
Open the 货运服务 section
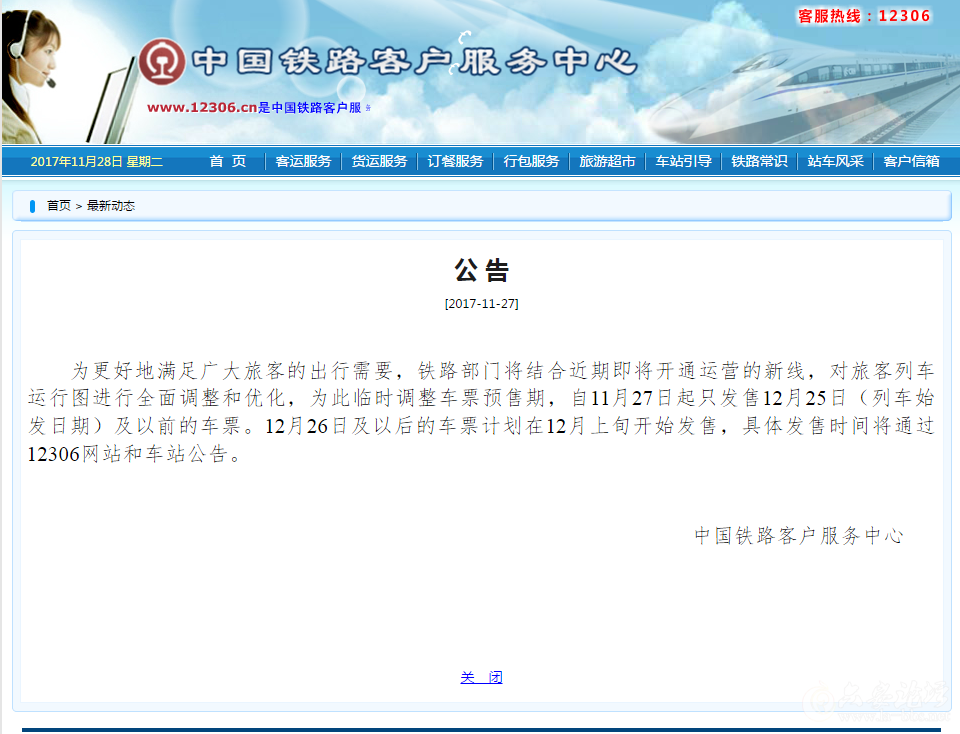tap(379, 160)
